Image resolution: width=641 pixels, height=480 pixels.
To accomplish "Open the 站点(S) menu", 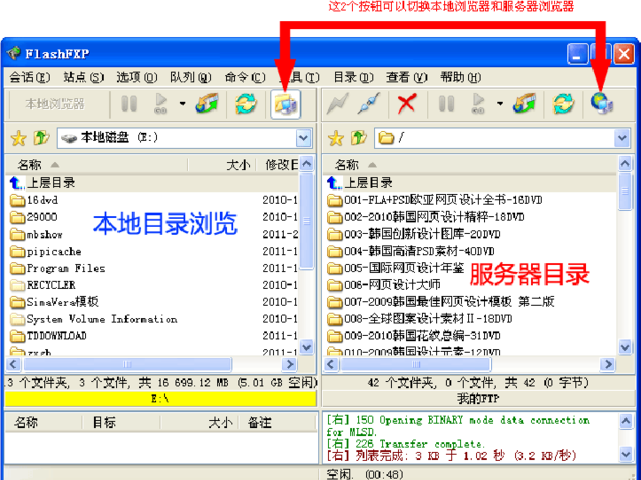I will point(83,77).
